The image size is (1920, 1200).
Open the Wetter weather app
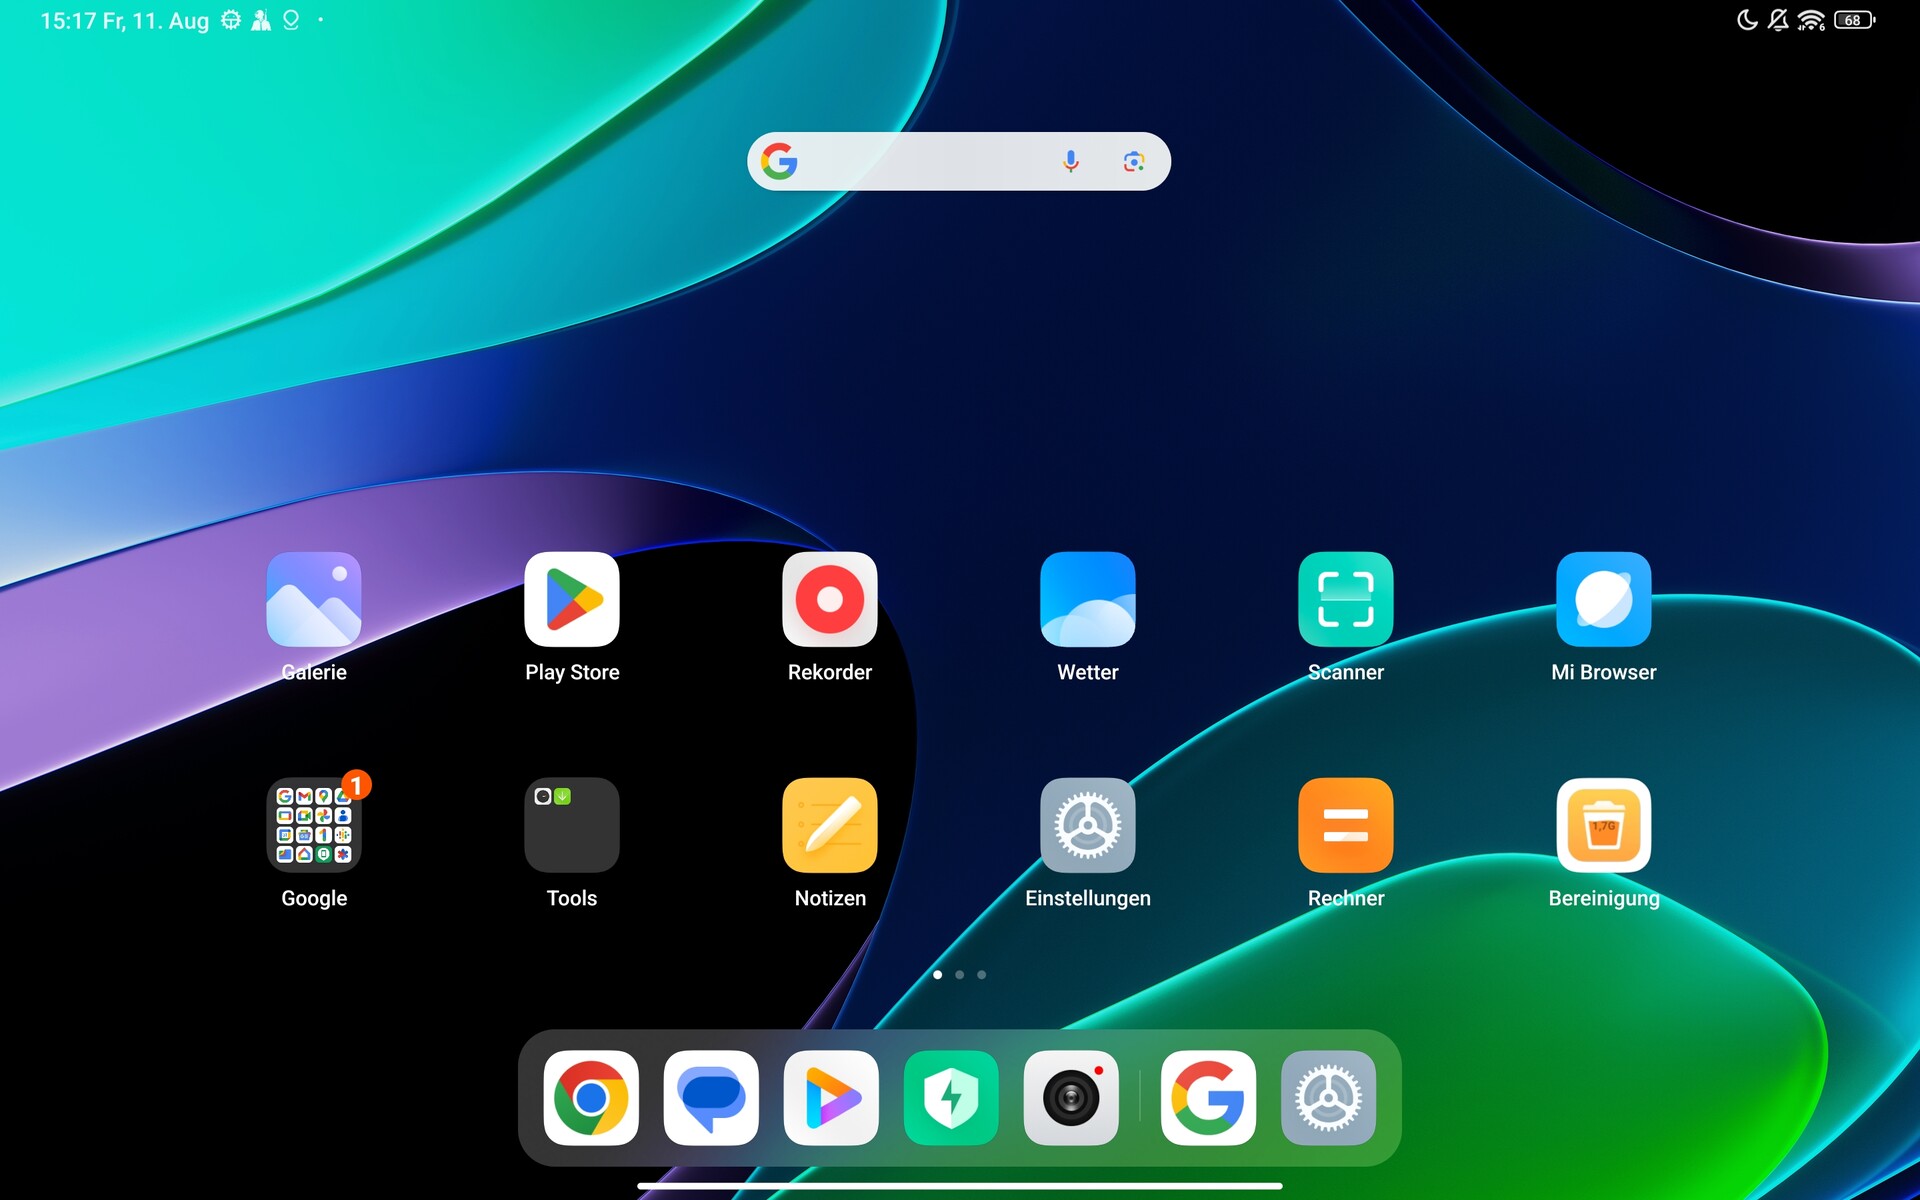(x=1087, y=599)
